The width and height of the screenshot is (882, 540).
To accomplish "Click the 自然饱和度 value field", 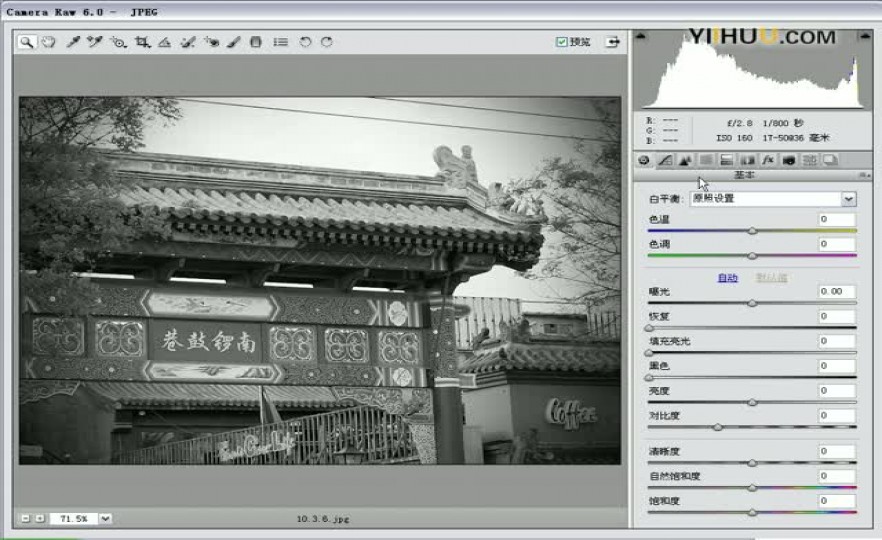I will [x=836, y=476].
